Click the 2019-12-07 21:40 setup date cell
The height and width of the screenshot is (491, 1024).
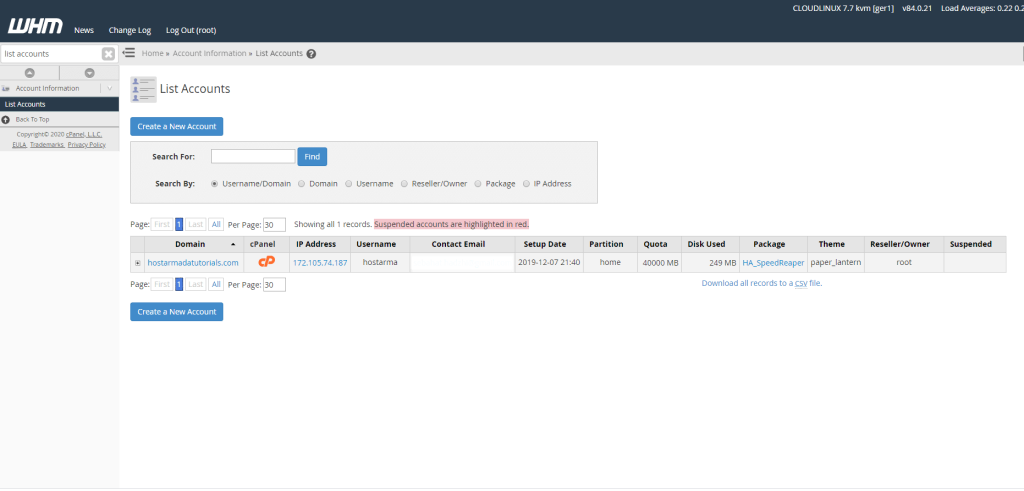[549, 262]
